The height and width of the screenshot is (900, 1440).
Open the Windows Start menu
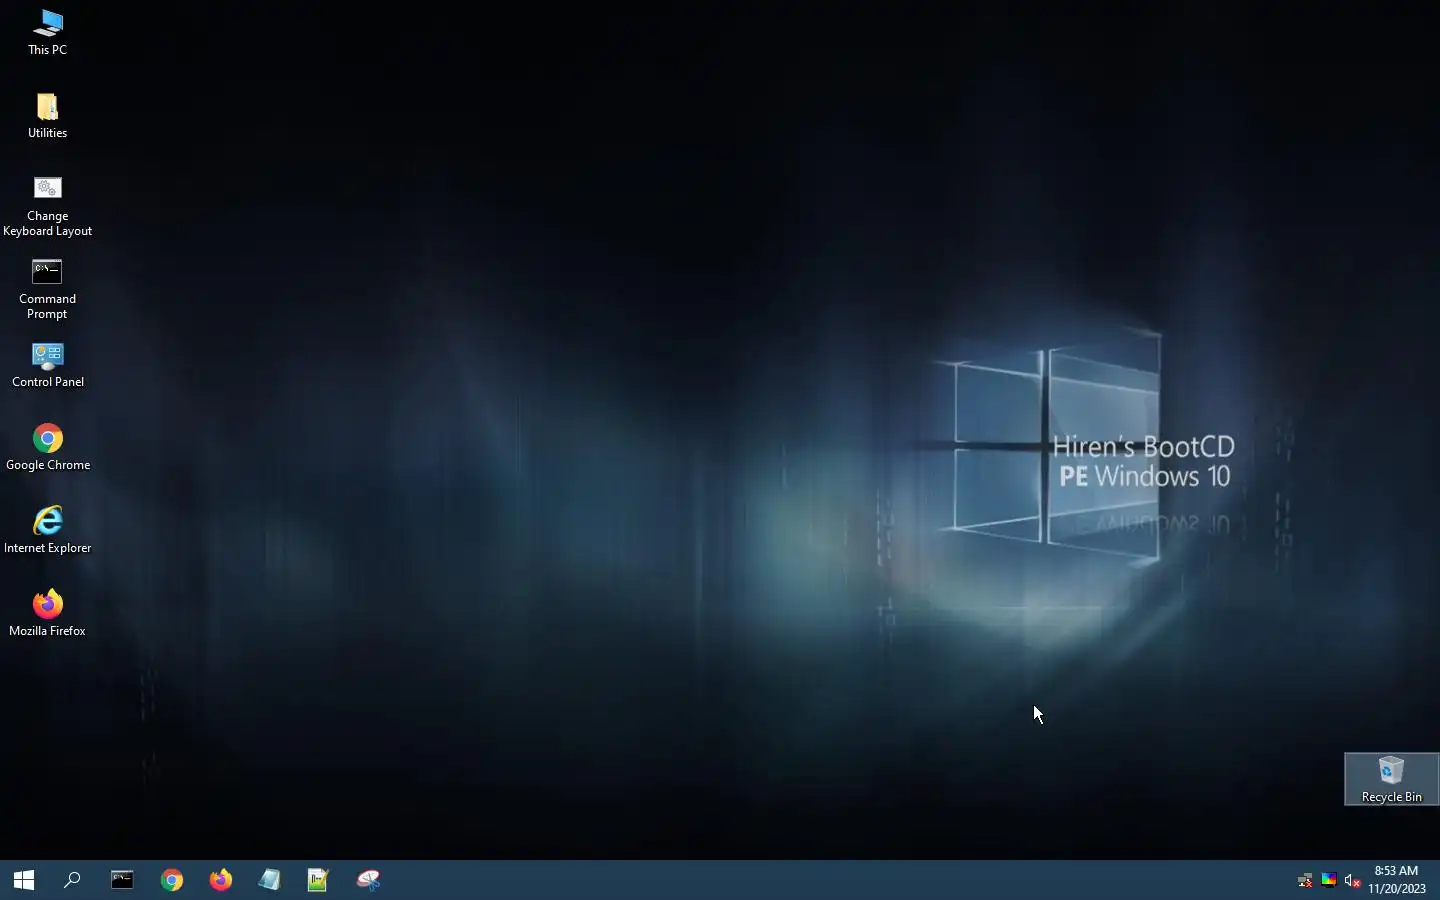[x=24, y=880]
